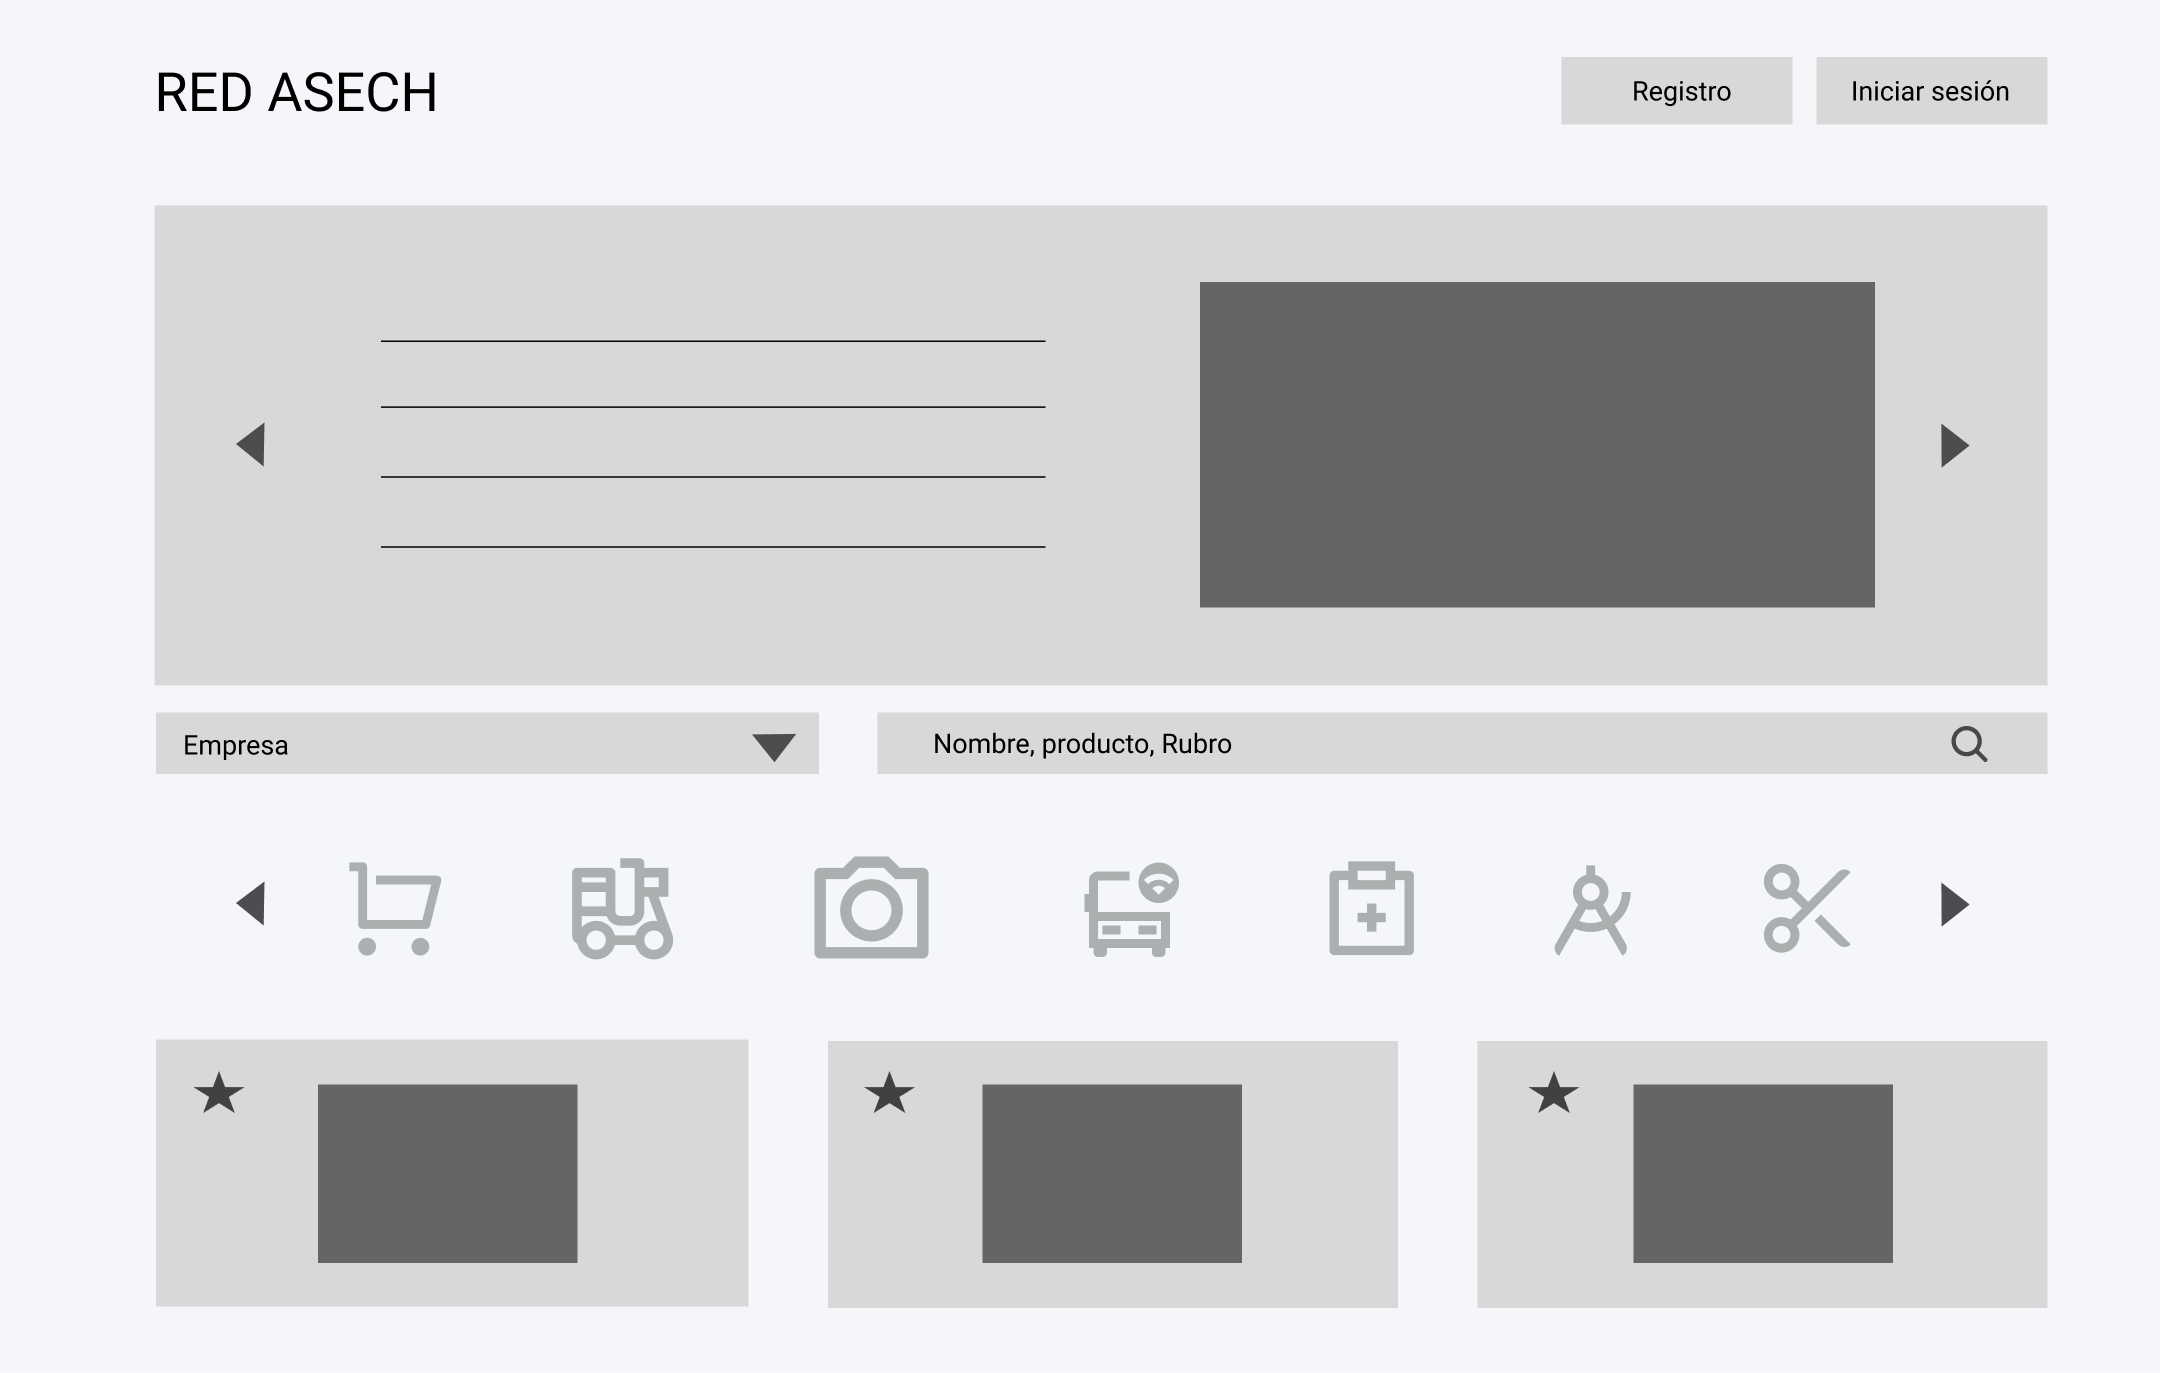The image size is (2160, 1373).
Task: Open the Iniciar sesión button
Action: 1931,91
